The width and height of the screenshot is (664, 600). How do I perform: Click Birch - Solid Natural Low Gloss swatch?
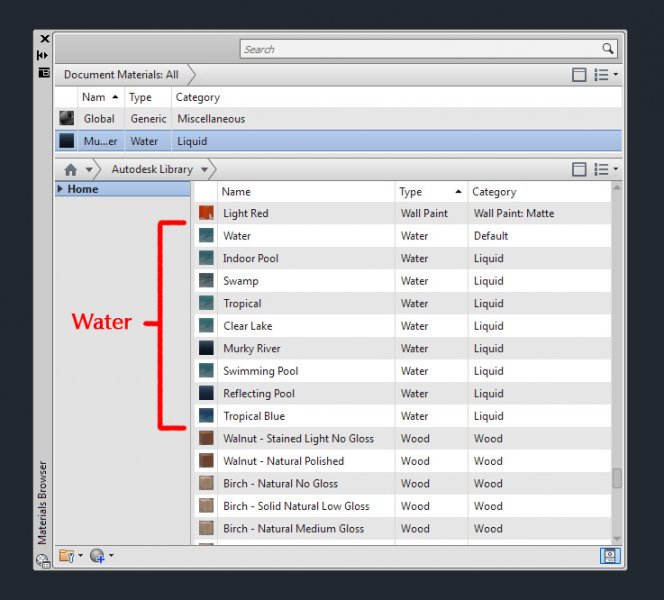[x=206, y=506]
